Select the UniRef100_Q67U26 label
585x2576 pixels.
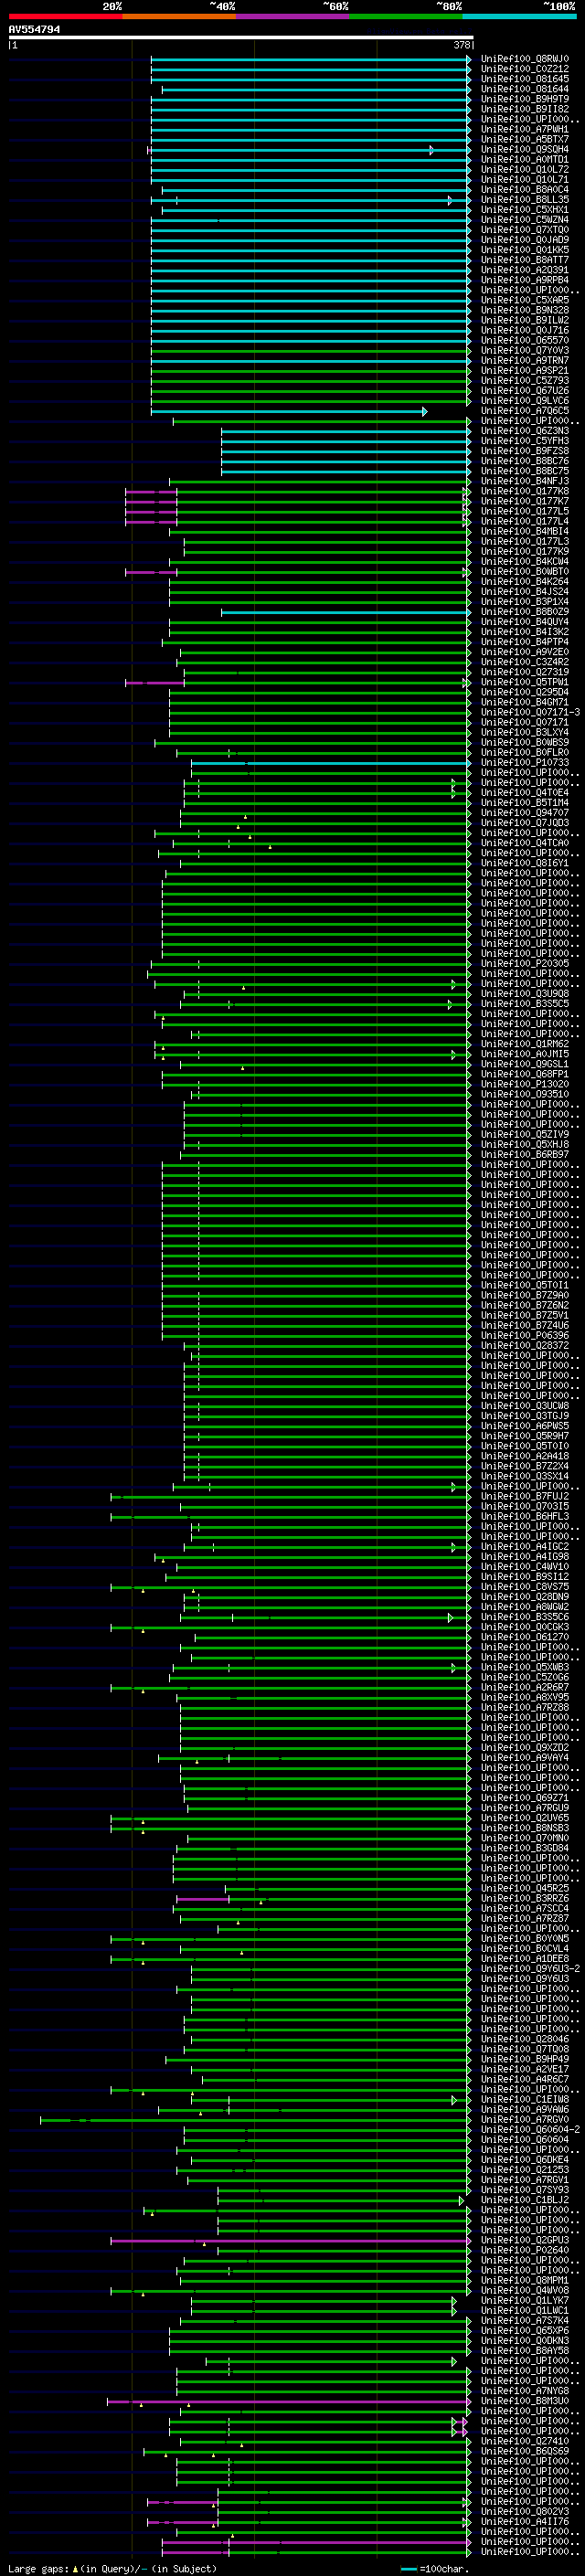[x=524, y=390]
